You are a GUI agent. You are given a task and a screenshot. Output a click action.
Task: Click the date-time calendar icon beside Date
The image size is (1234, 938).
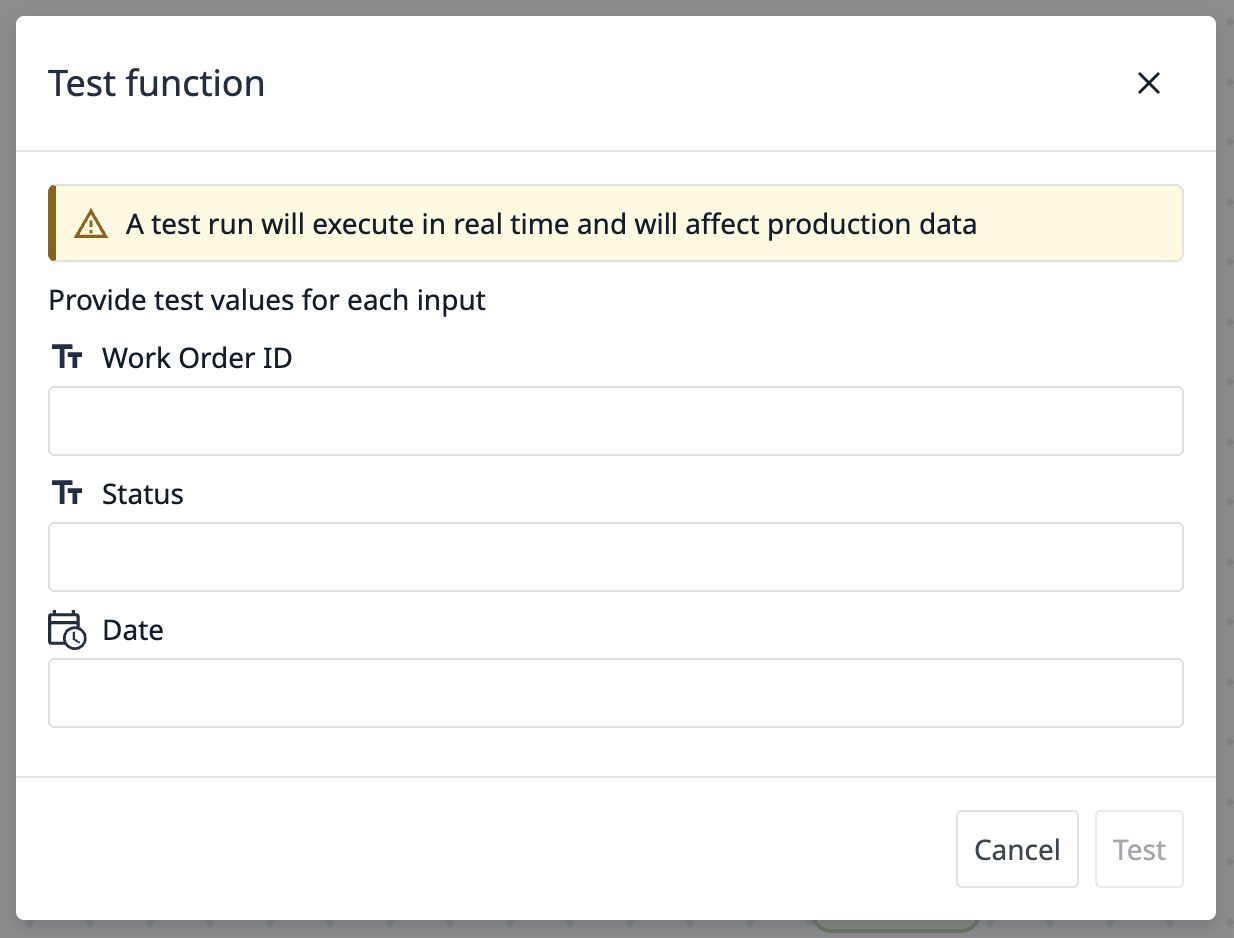64,629
